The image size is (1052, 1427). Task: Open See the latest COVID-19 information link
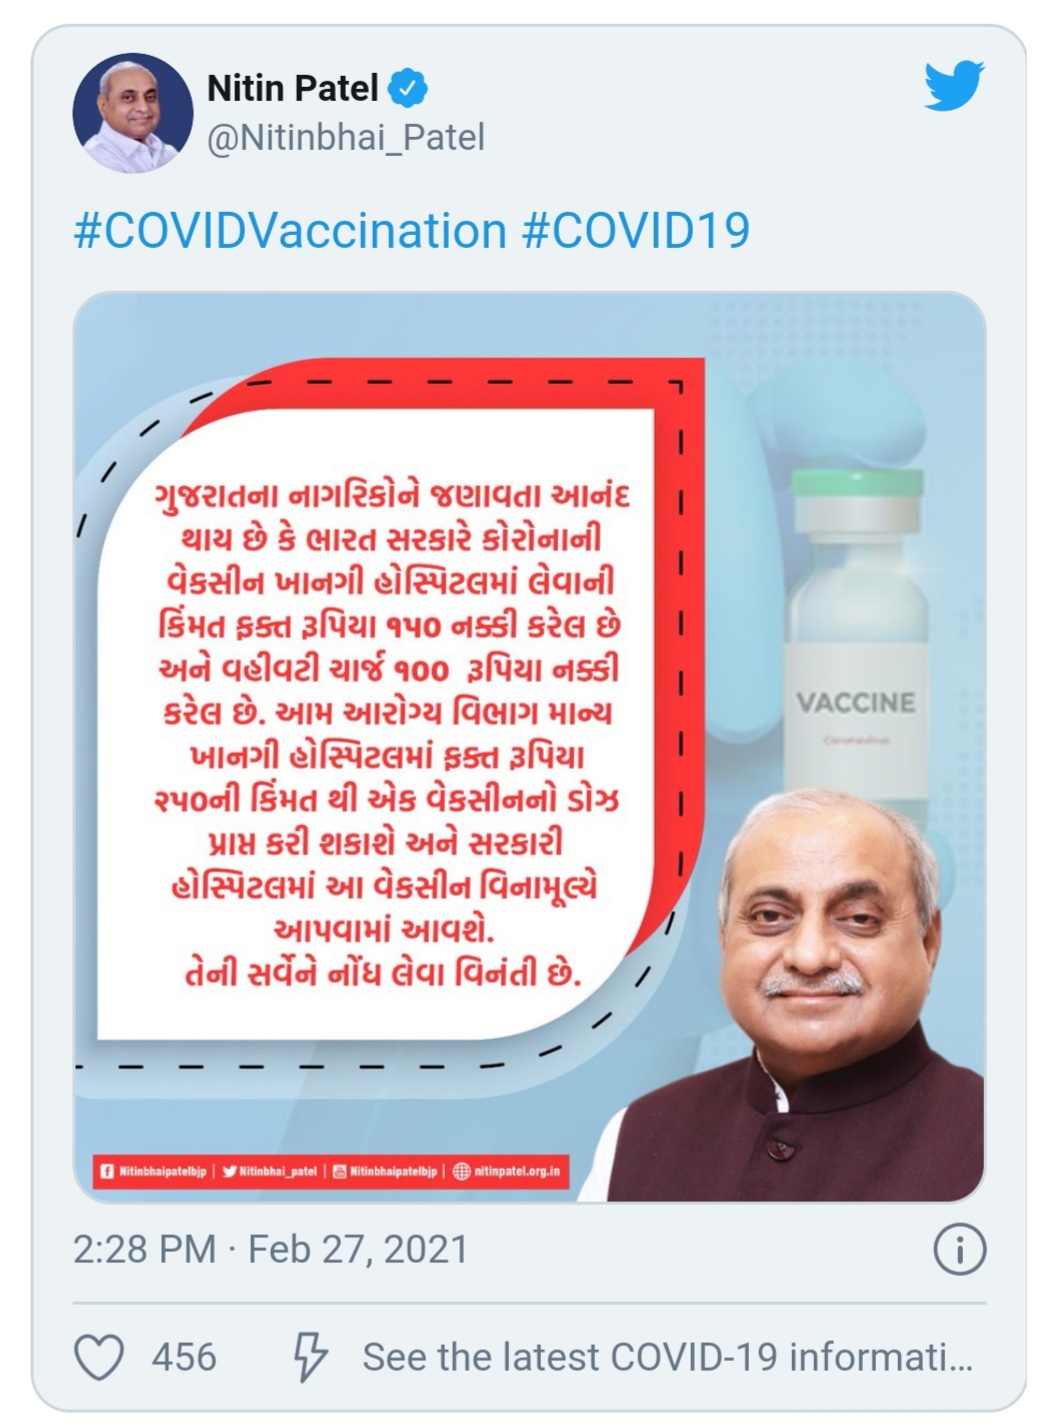coord(667,1357)
